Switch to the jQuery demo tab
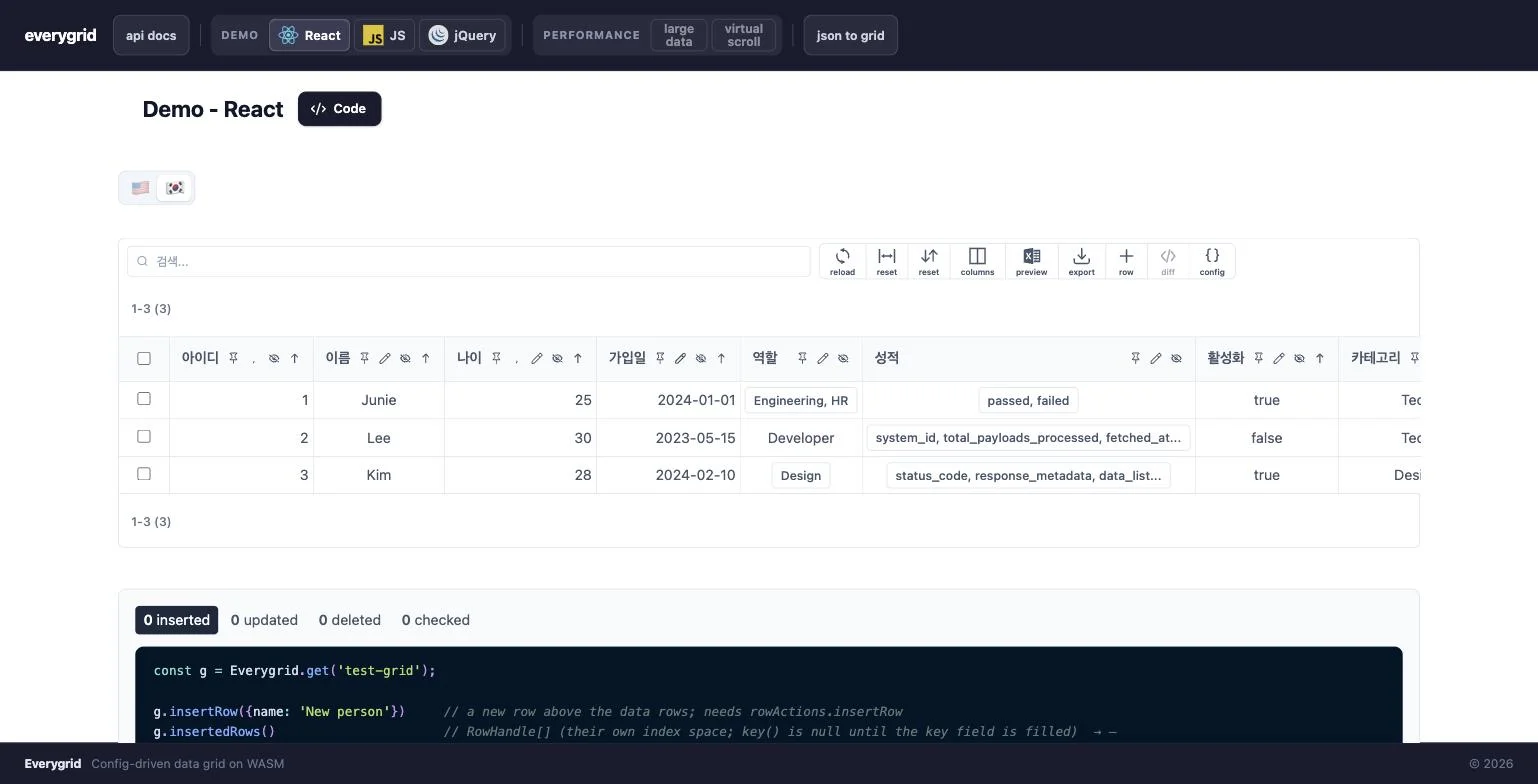This screenshot has width=1538, height=784. pos(462,35)
